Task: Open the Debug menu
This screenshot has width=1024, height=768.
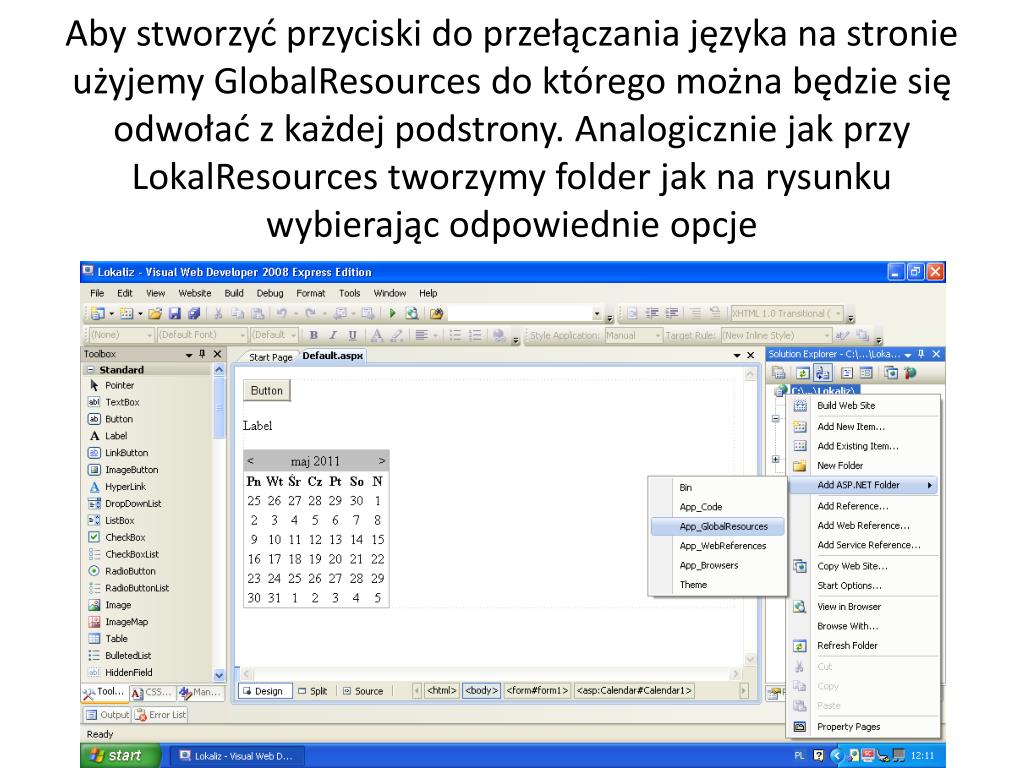Action: [x=270, y=293]
